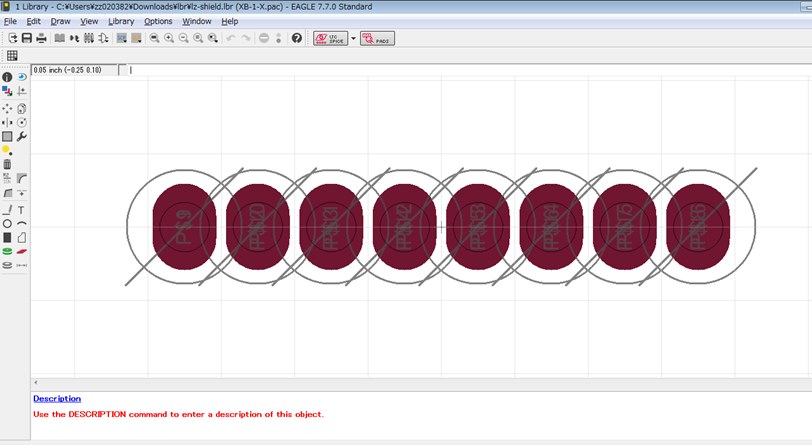
Task: Select the Wire line drawing tool
Action: coord(7,210)
